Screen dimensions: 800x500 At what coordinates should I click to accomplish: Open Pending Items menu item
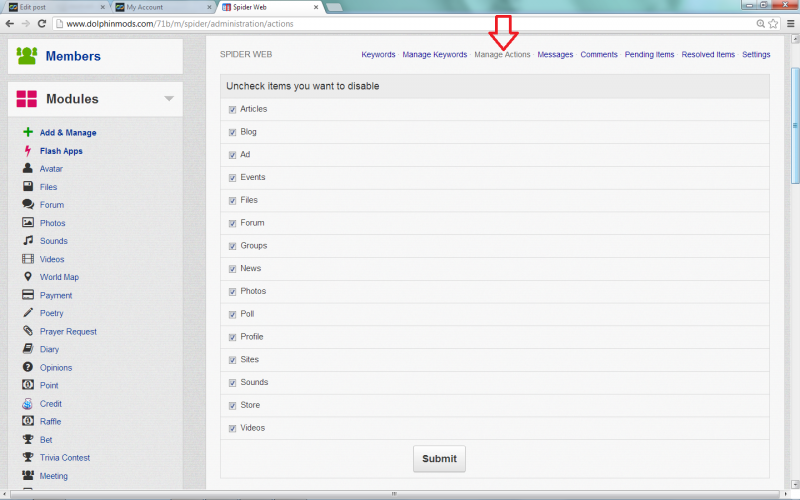tap(649, 55)
